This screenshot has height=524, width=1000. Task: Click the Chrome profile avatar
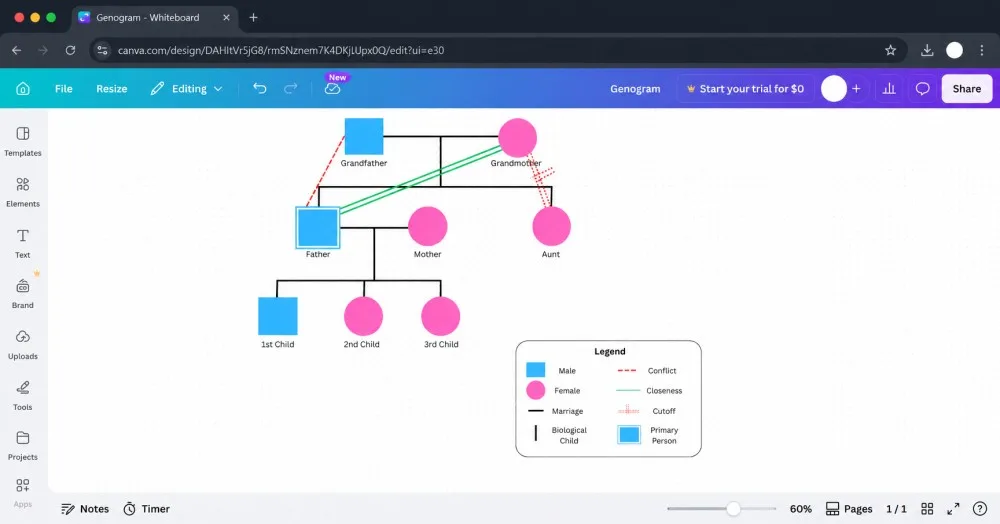click(x=955, y=50)
